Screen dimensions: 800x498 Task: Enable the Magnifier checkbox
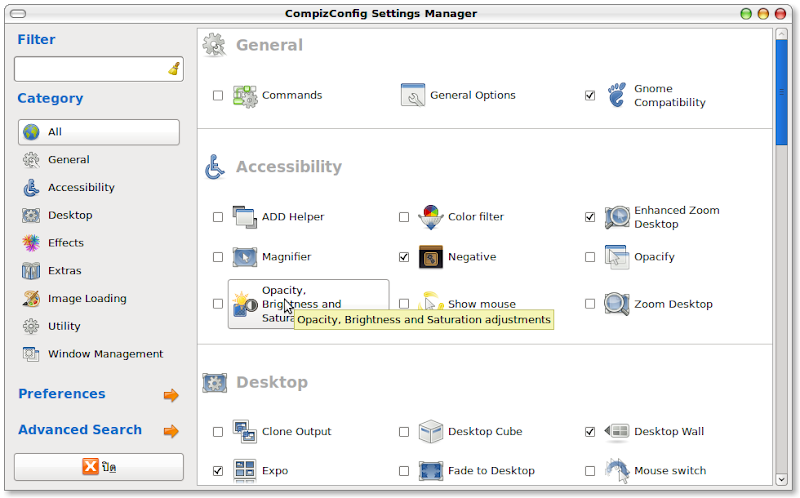(x=218, y=257)
